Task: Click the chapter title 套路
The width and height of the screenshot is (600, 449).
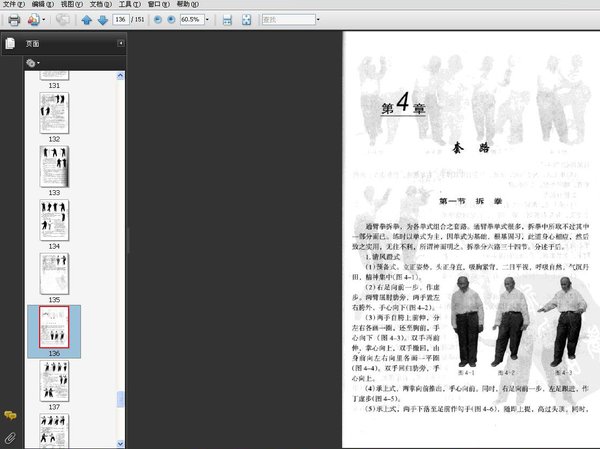Action: point(471,148)
